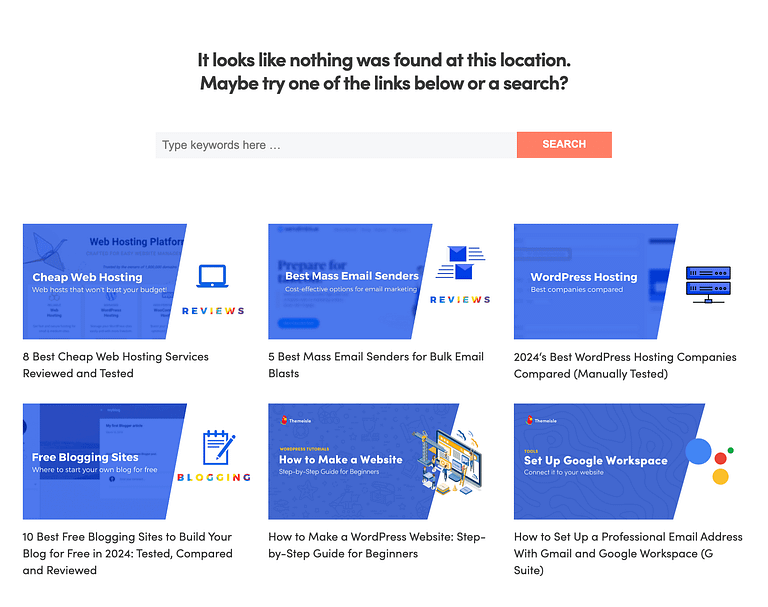
Task: Click the server rack icon on WordPress Hosting card
Action: click(708, 283)
